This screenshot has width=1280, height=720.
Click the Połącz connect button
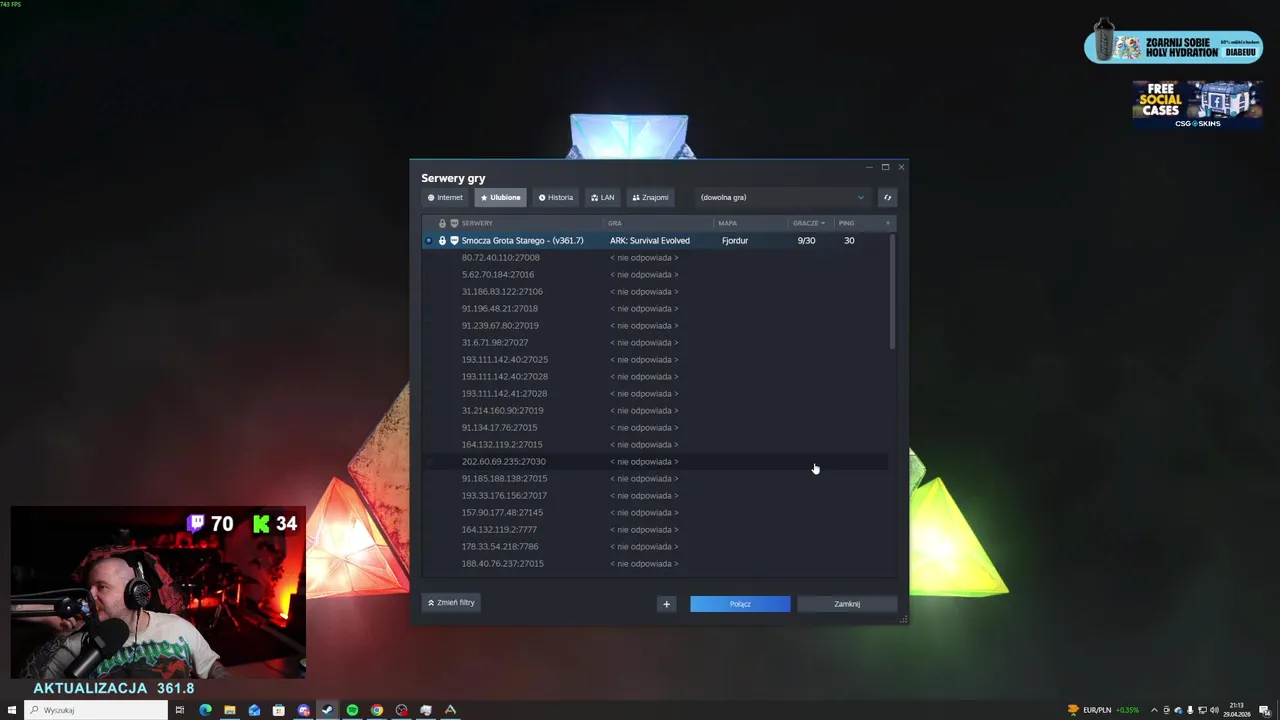pos(740,603)
